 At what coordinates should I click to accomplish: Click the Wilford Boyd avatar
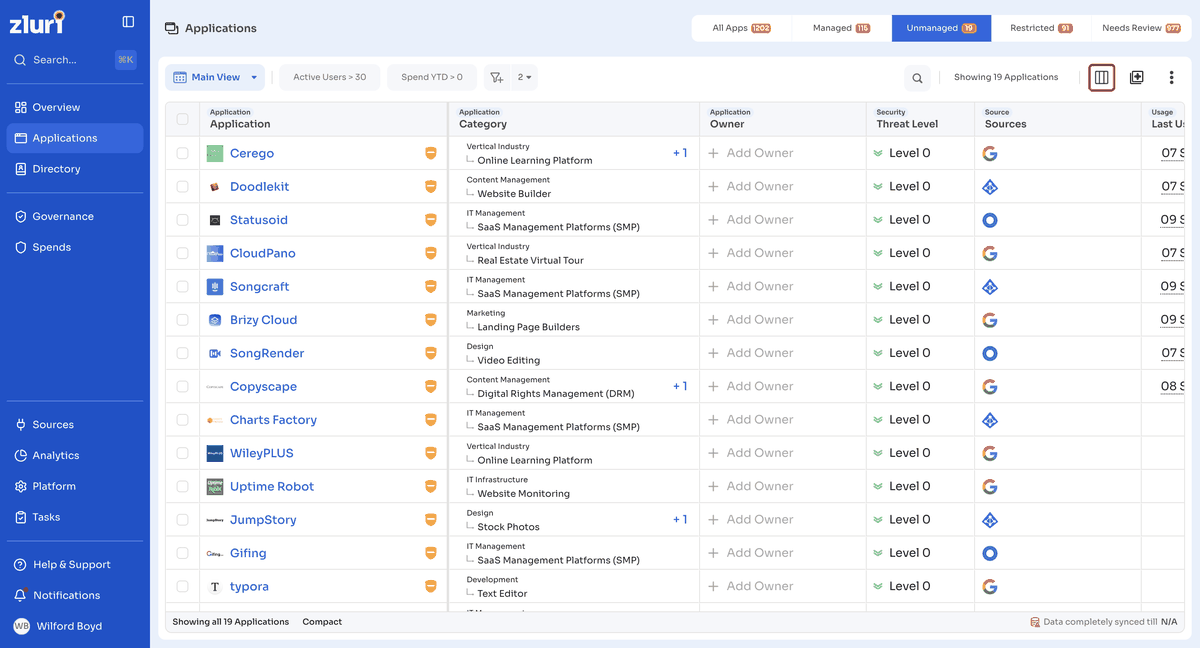coord(21,626)
